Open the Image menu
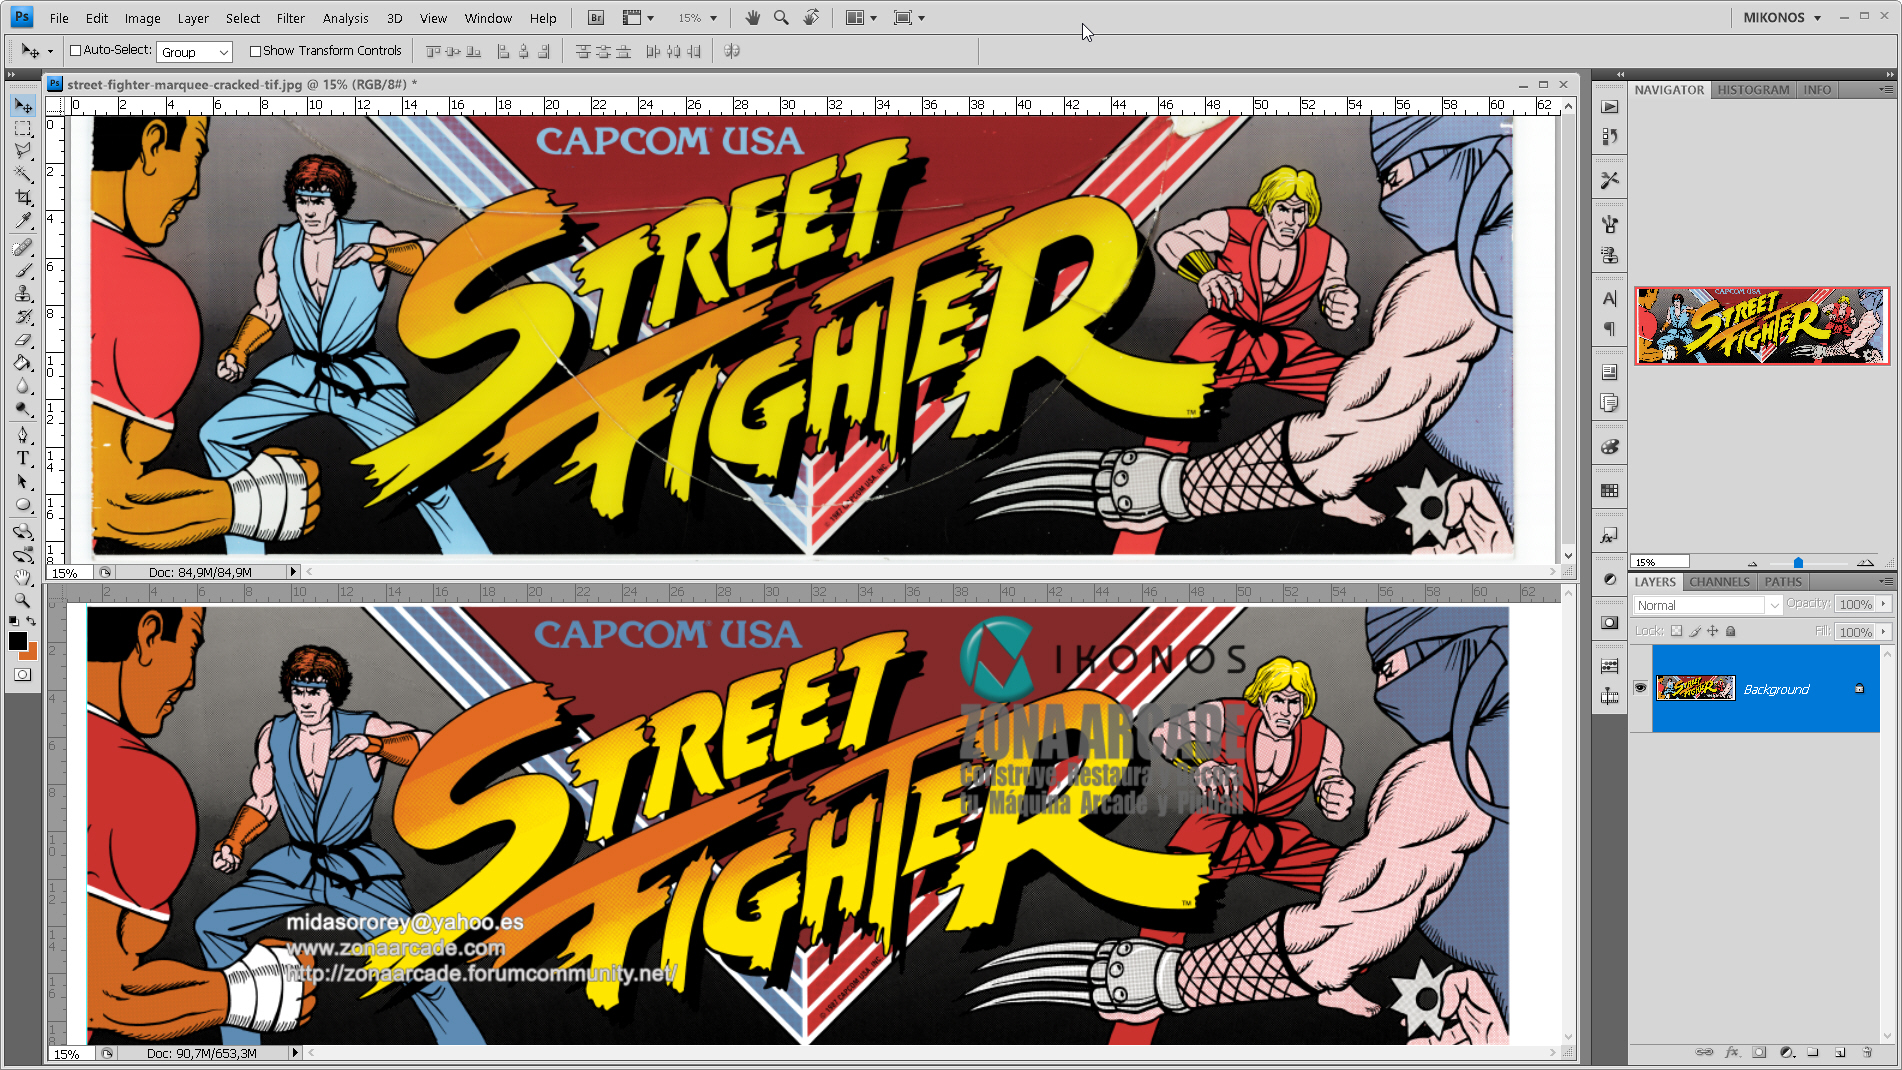This screenshot has height=1070, width=1902. pyautogui.click(x=143, y=18)
